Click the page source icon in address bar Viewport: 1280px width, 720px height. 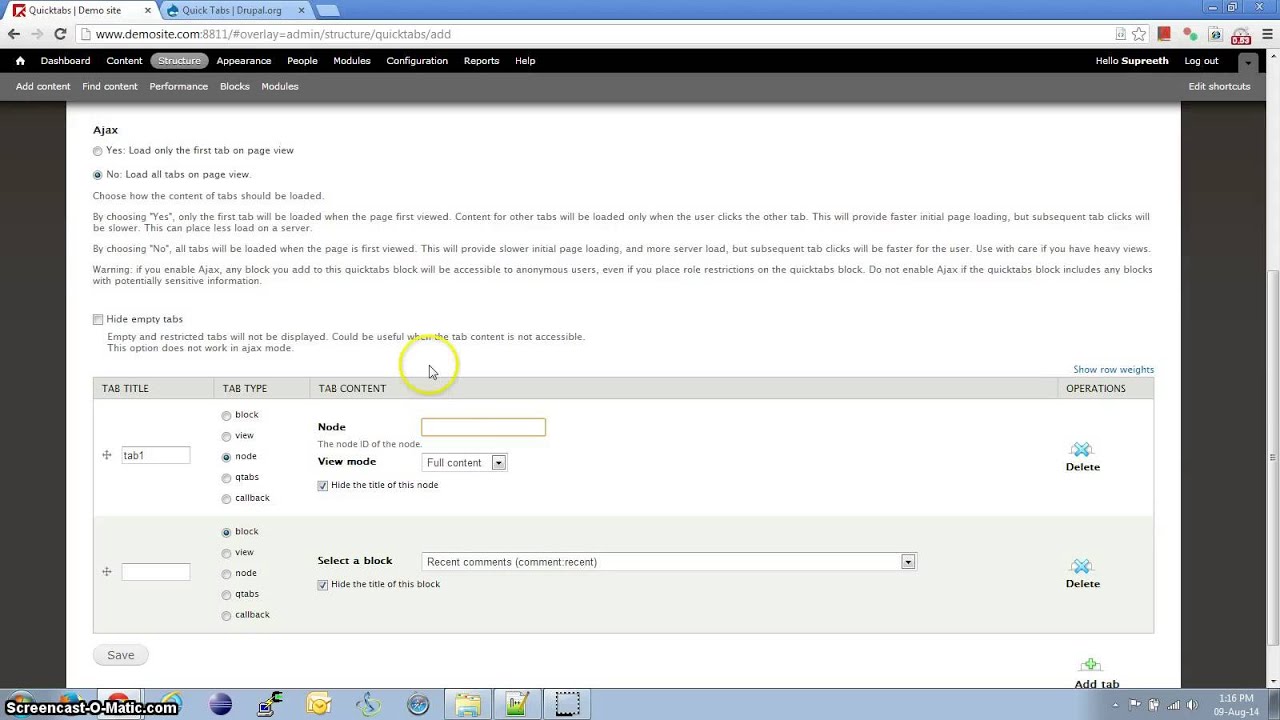[1121, 34]
